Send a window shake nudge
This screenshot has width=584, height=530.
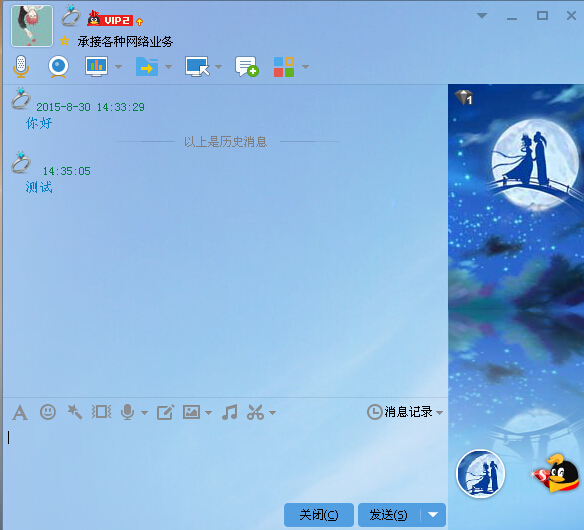coord(101,412)
